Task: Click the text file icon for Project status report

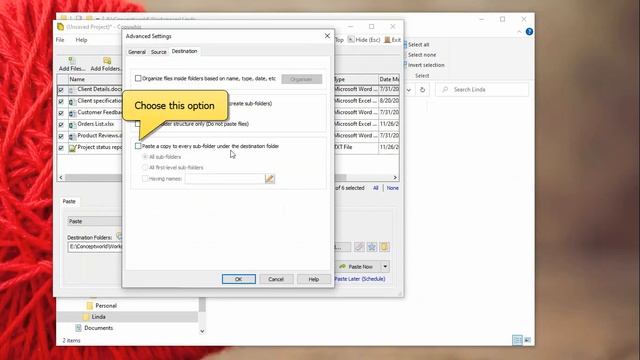Action: pyautogui.click(x=72, y=148)
